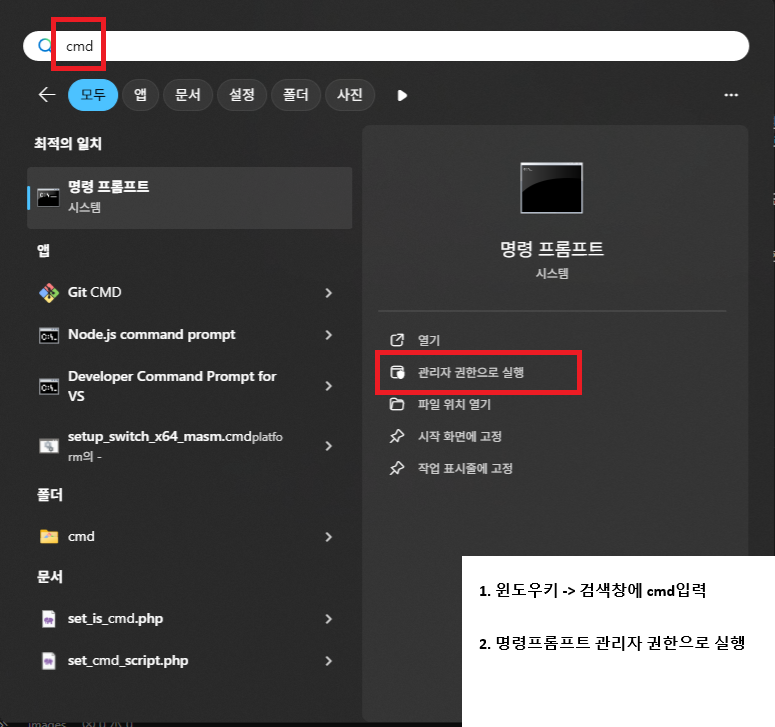Viewport: 775px width, 727px height.
Task: Click the Command Prompt icon in best match
Action: [x=48, y=198]
